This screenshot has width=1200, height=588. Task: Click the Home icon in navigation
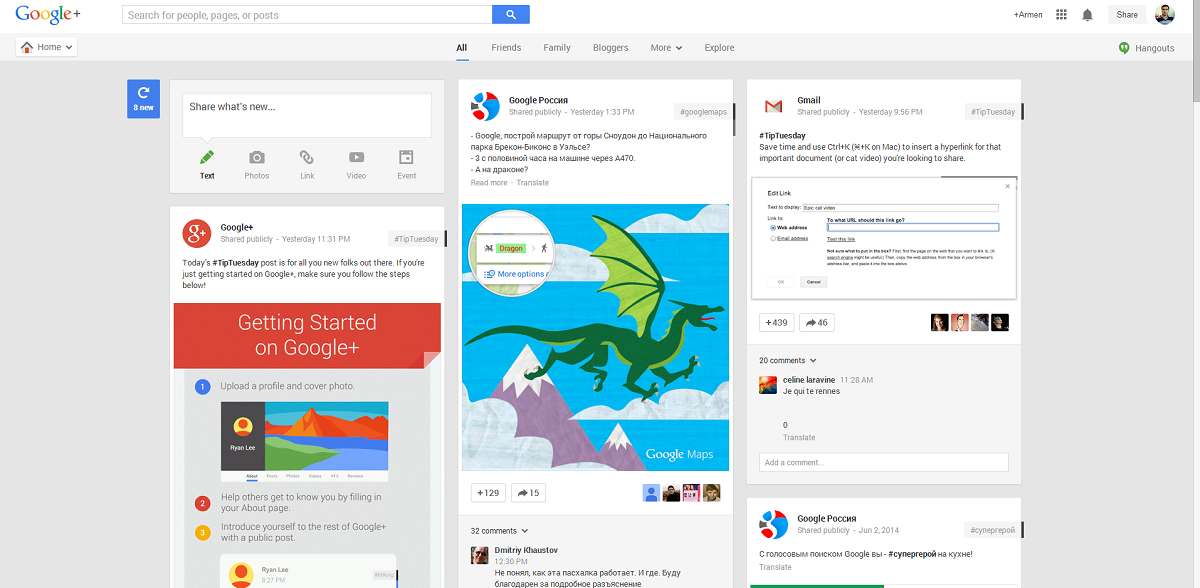pyautogui.click(x=27, y=47)
